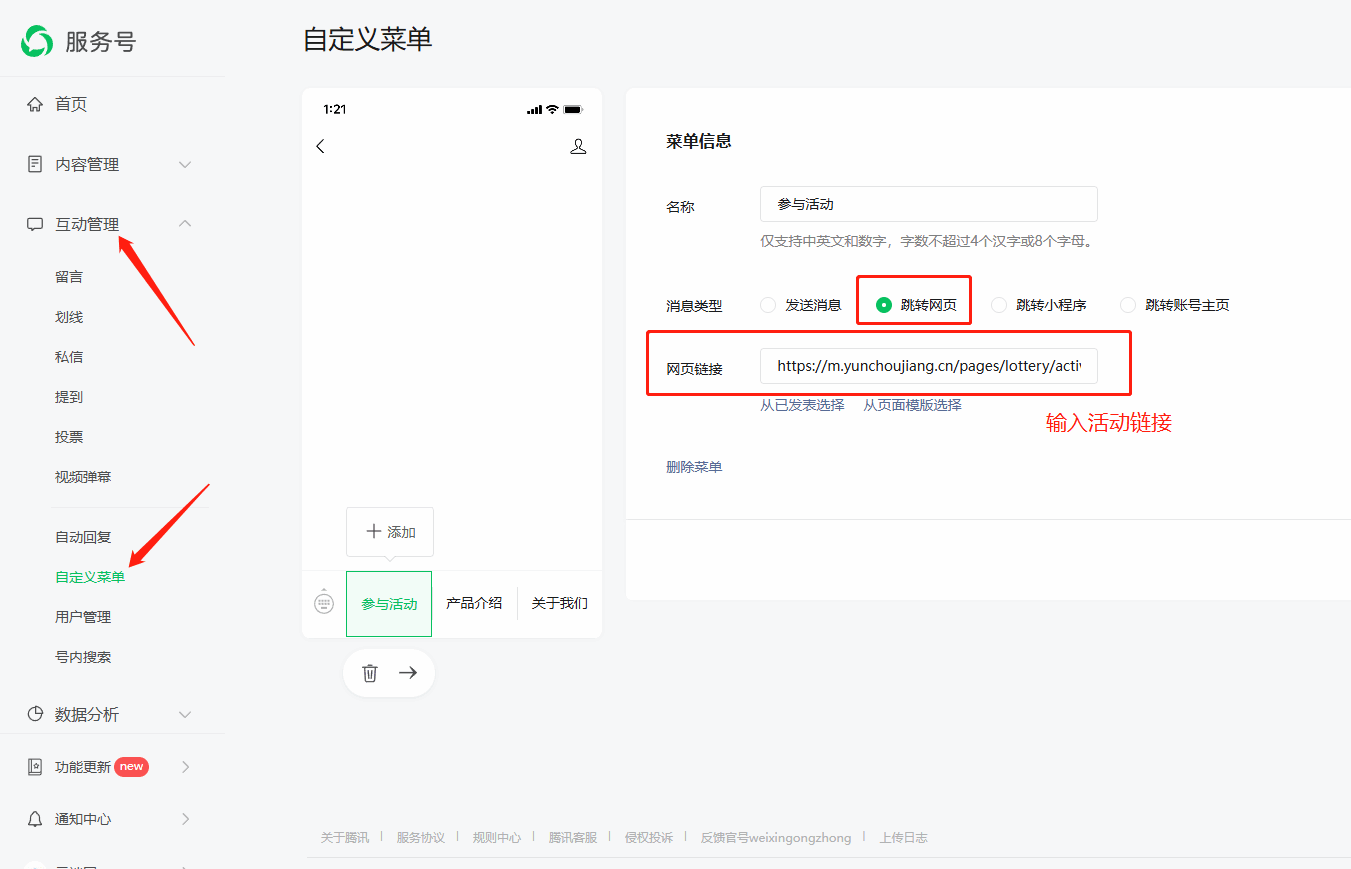1351x869 pixels.
Task: Open 私信 in sidebar
Action: pyautogui.click(x=69, y=357)
